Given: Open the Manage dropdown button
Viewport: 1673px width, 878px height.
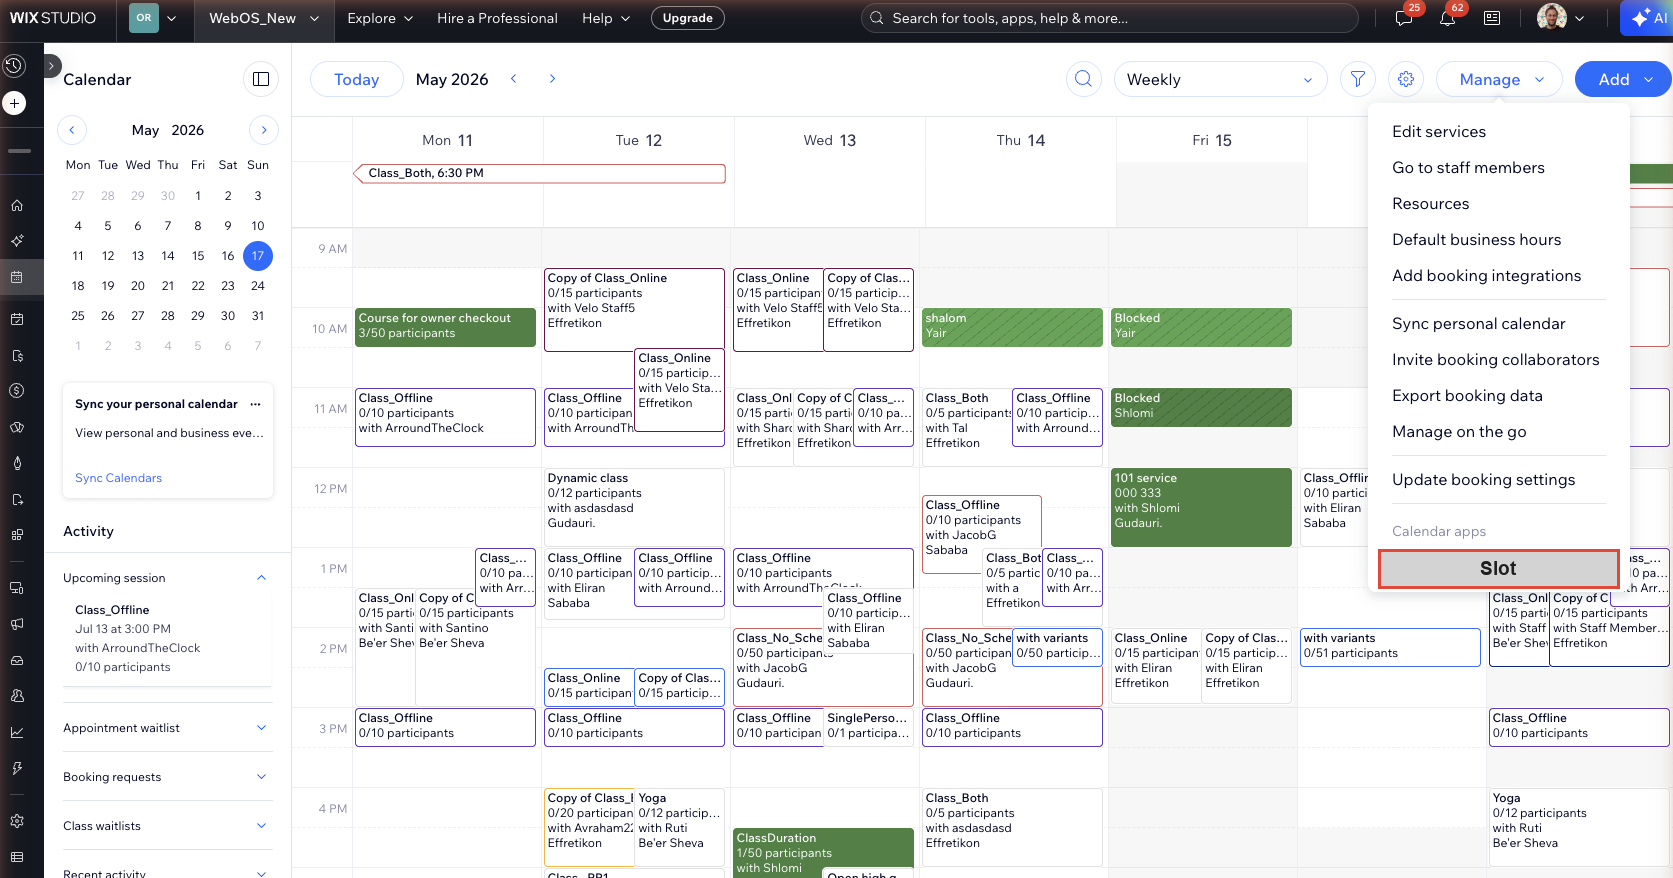Looking at the screenshot, I should [x=1501, y=79].
